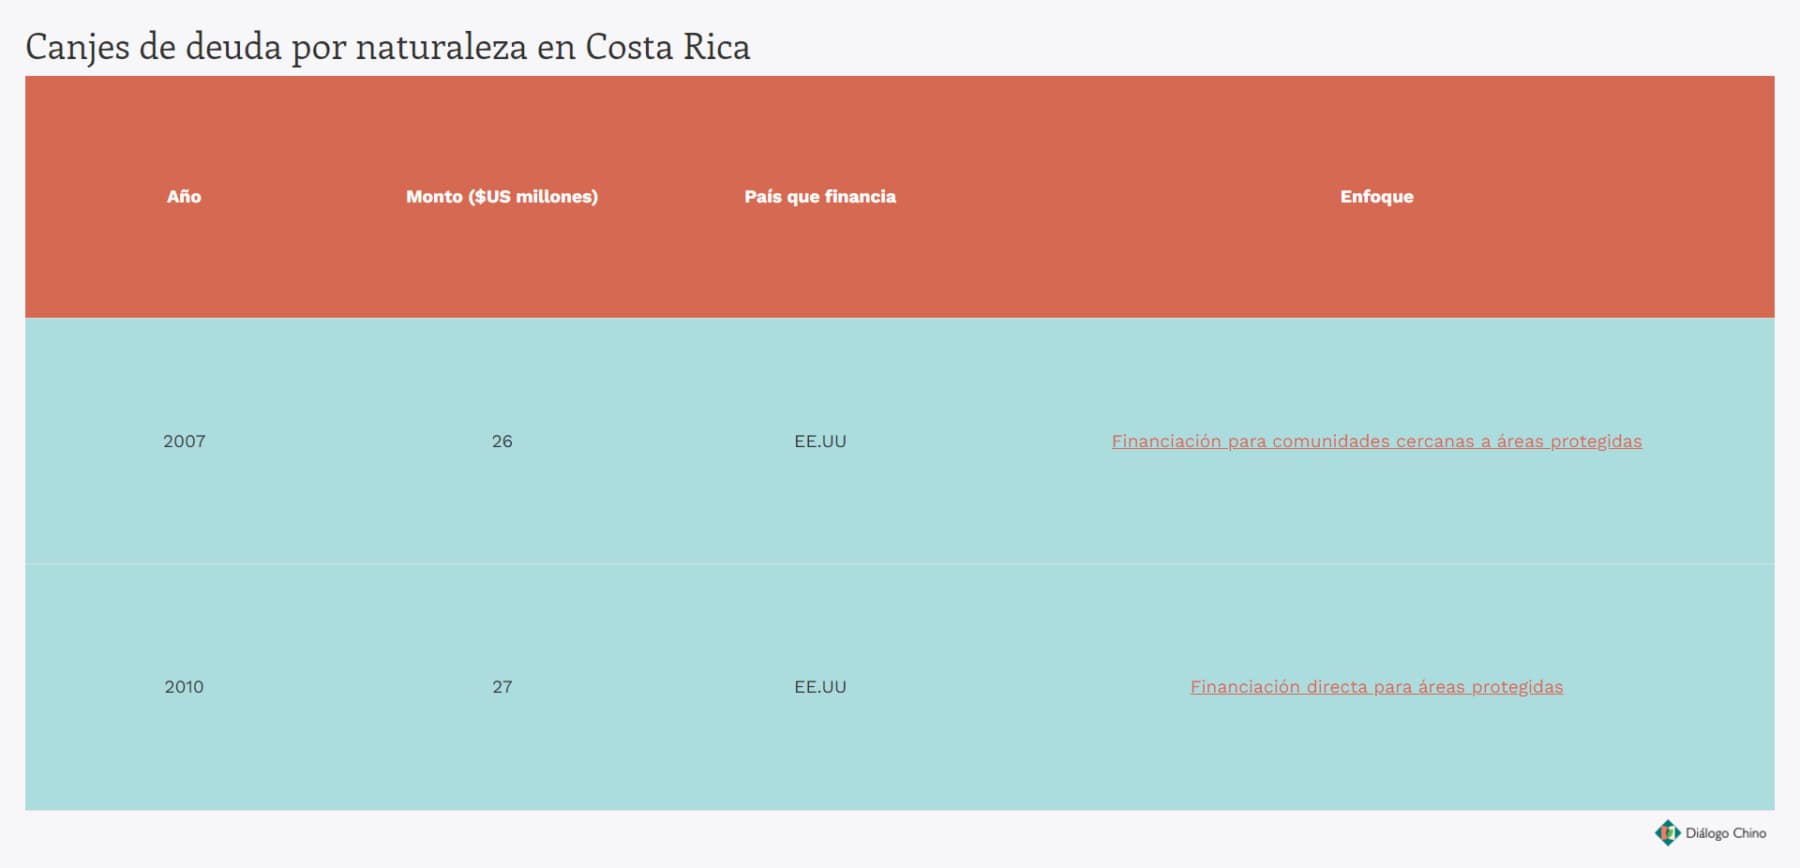
Task: Click the Año column header
Action: [184, 197]
